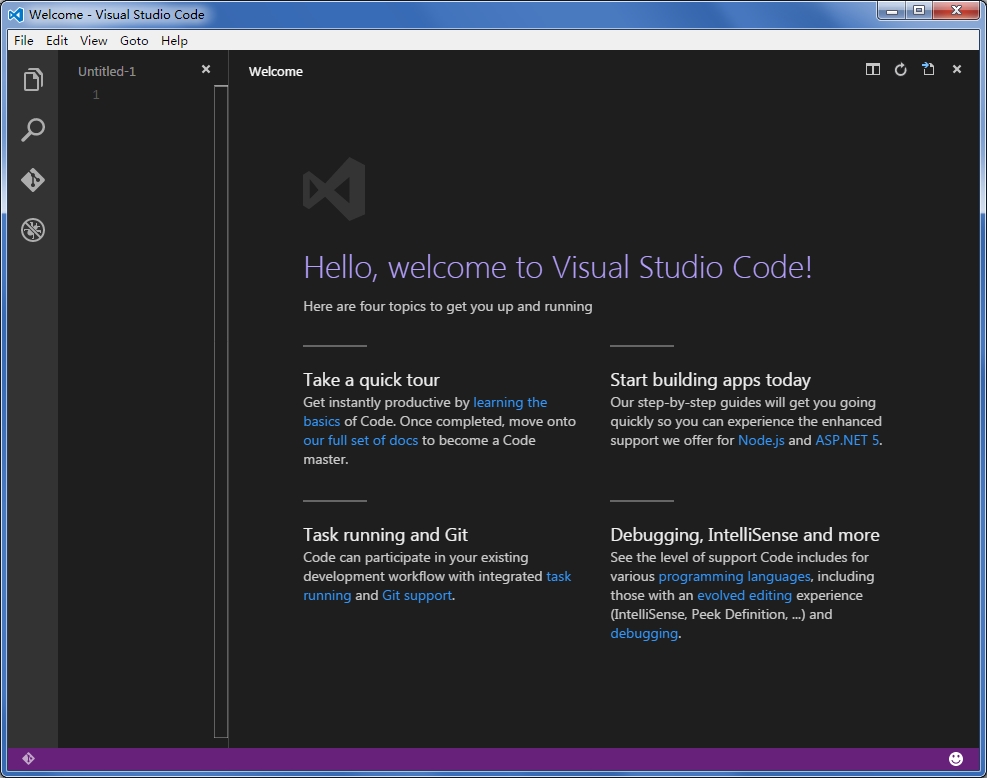
Task: Open the File menu
Action: pos(23,40)
